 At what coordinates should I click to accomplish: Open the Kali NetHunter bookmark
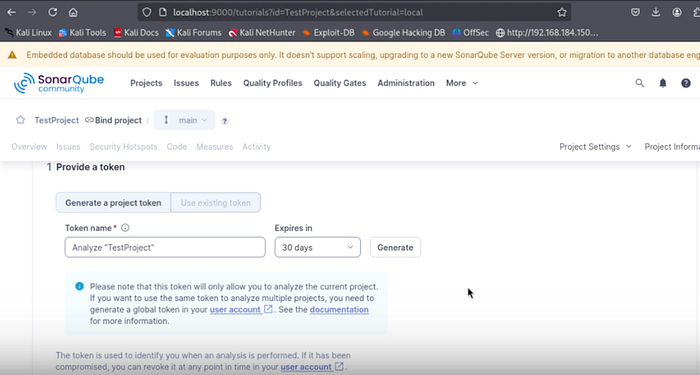coord(262,33)
